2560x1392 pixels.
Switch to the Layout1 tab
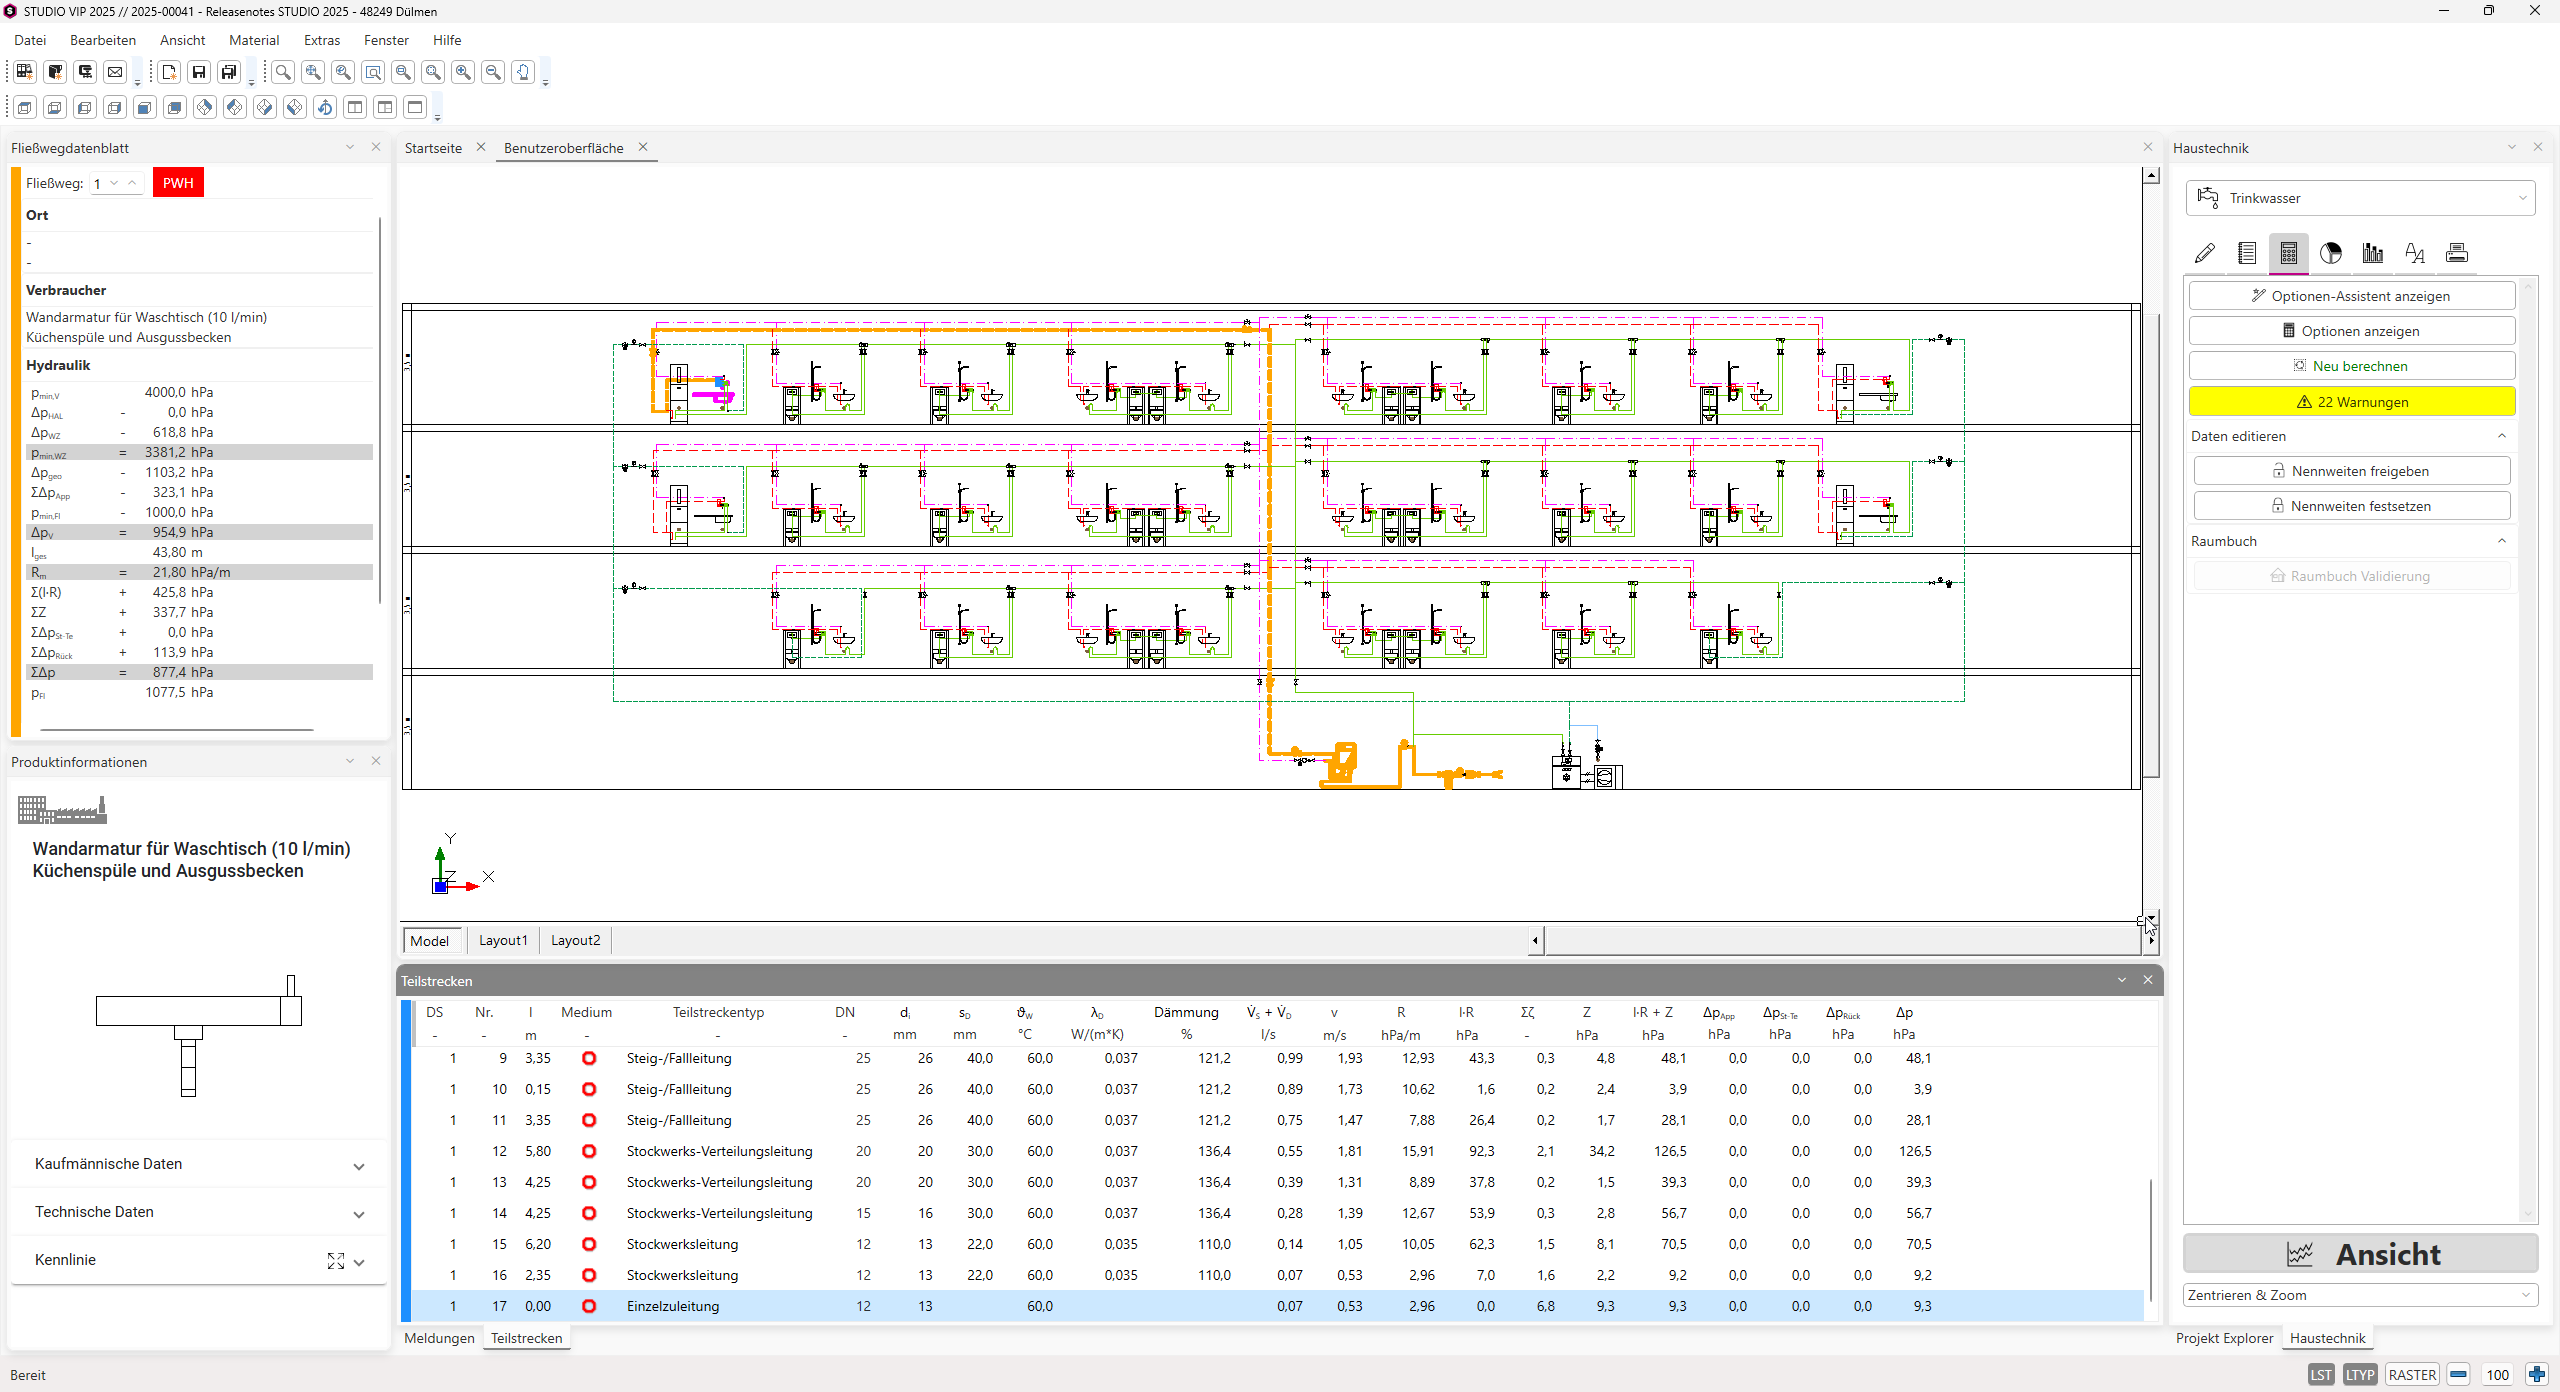503,940
